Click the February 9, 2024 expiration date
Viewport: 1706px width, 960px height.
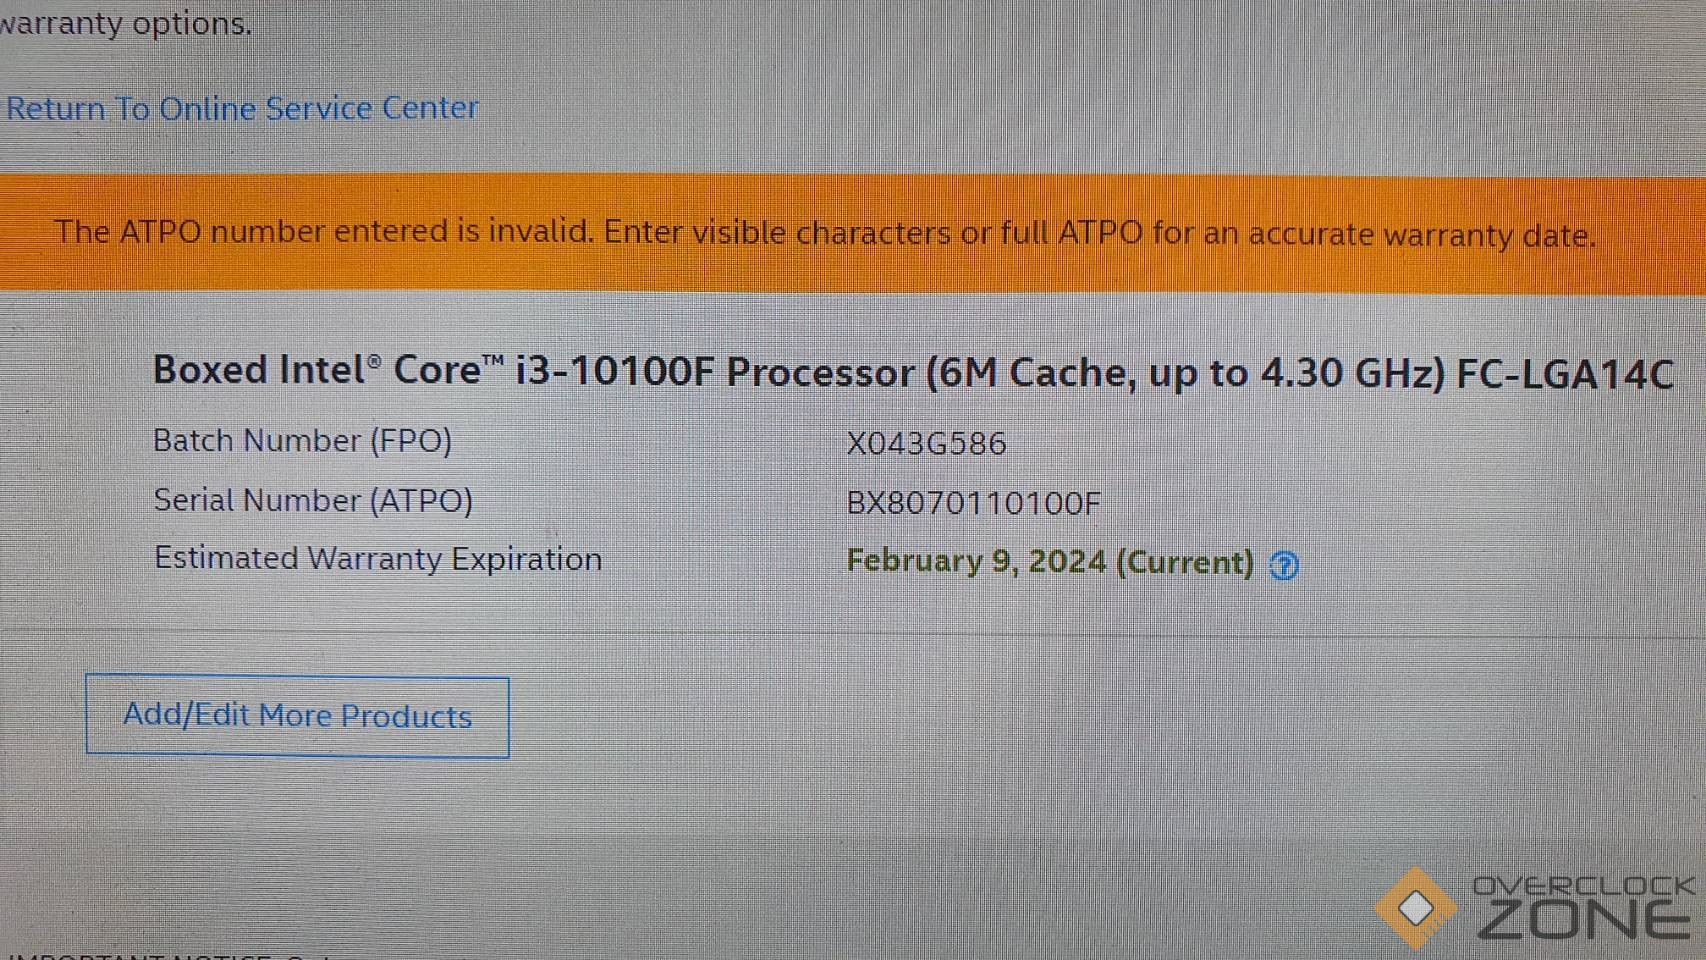(x=976, y=561)
